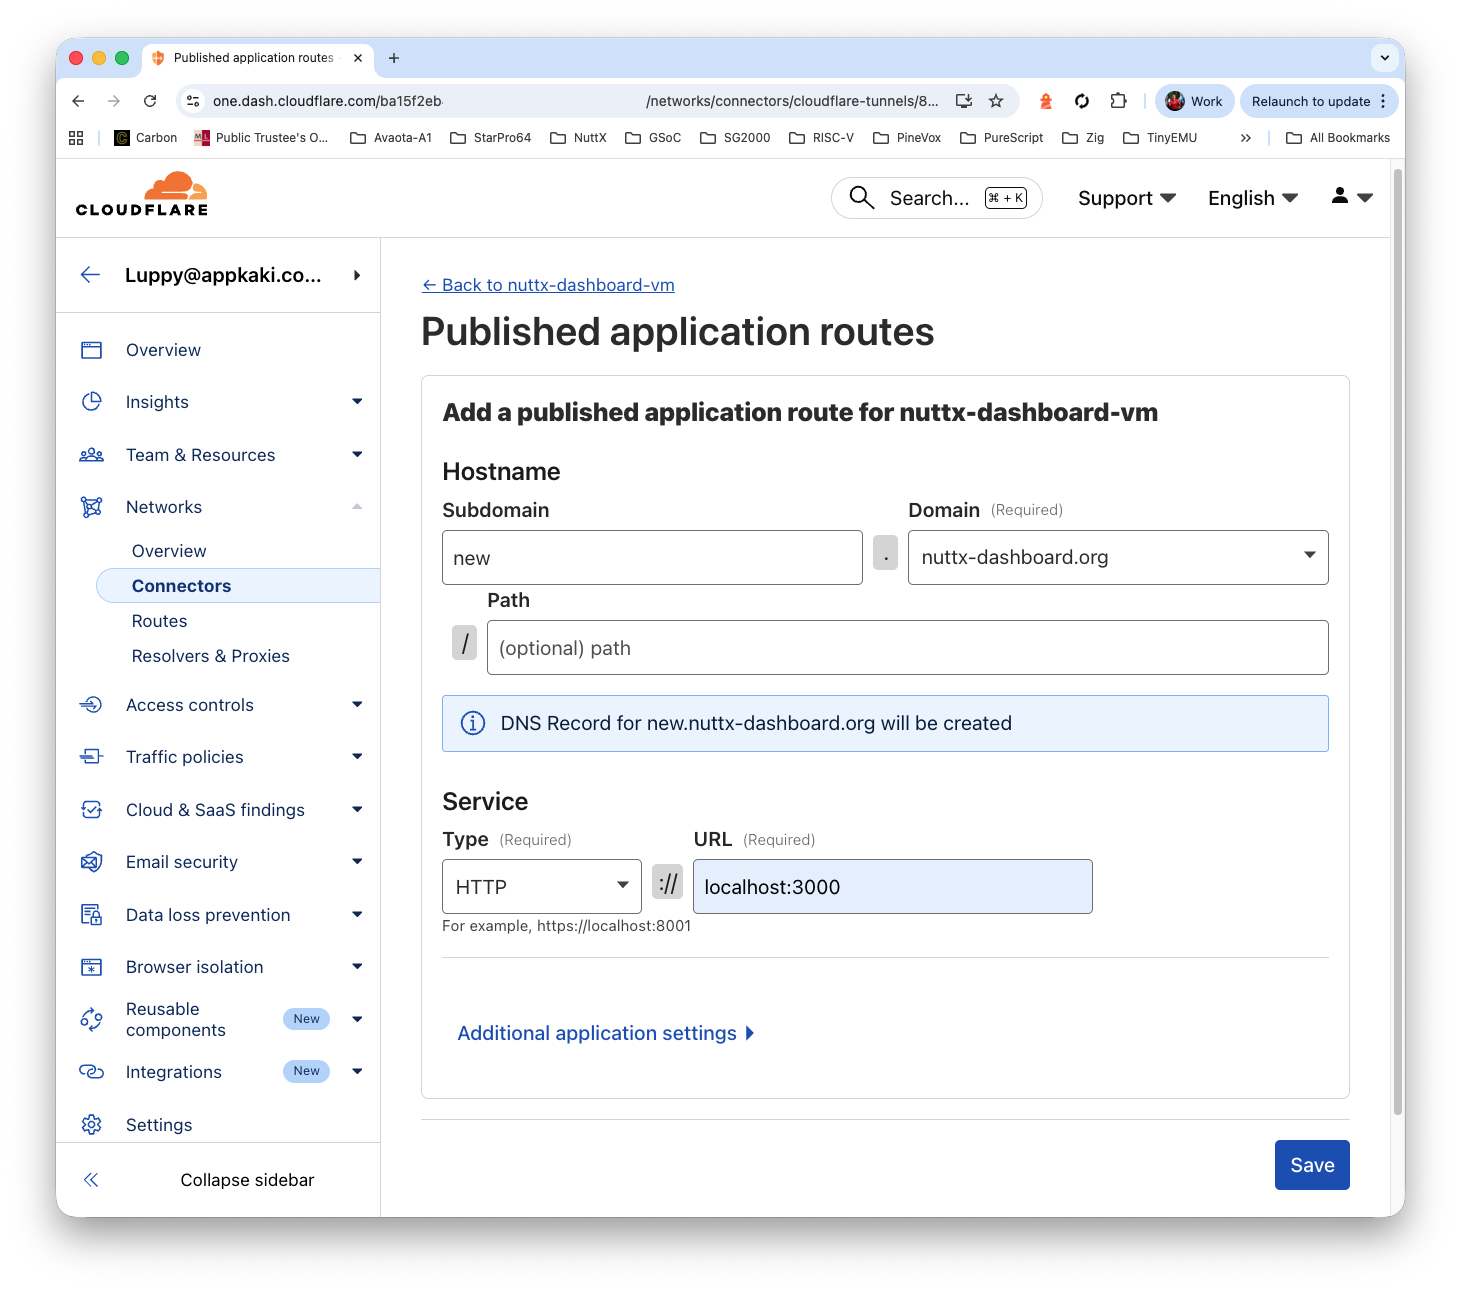Click the Browser isolation icon

[91, 966]
